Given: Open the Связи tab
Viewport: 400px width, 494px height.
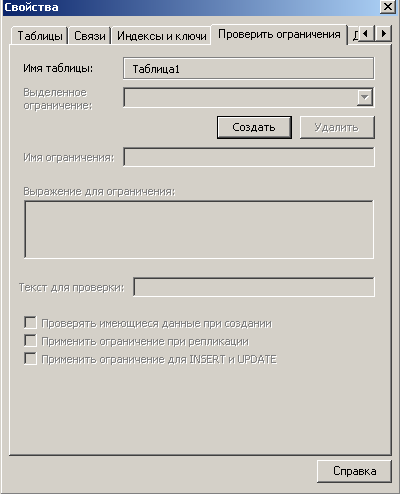Looking at the screenshot, I should click(90, 36).
